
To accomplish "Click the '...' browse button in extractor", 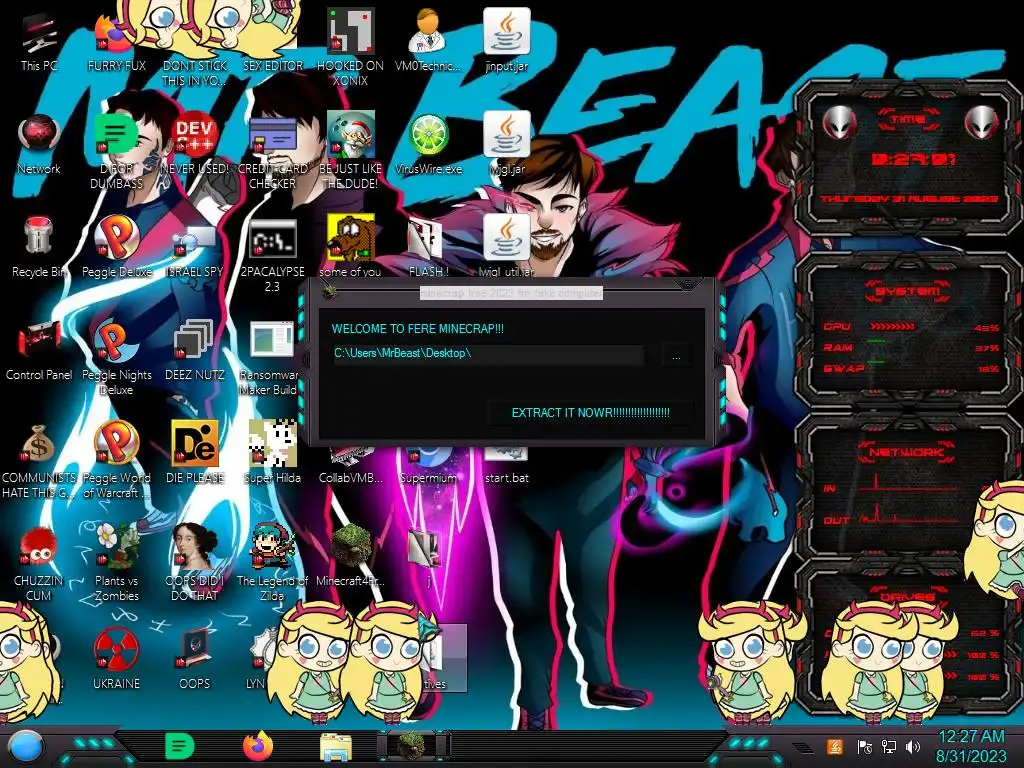I will 676,356.
